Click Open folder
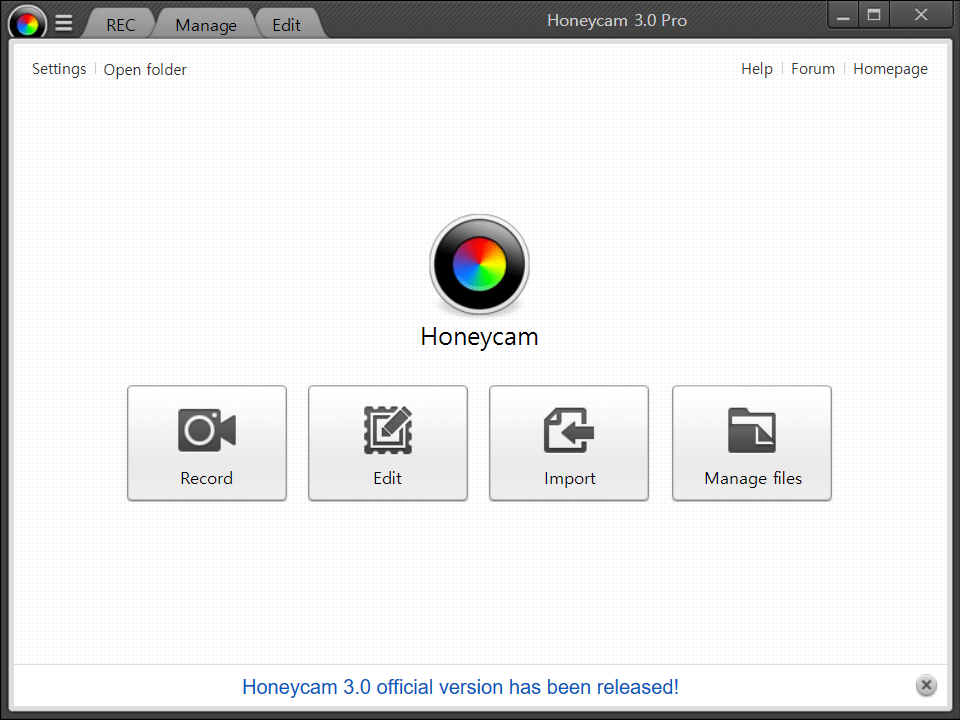Image resolution: width=960 pixels, height=720 pixels. (145, 69)
